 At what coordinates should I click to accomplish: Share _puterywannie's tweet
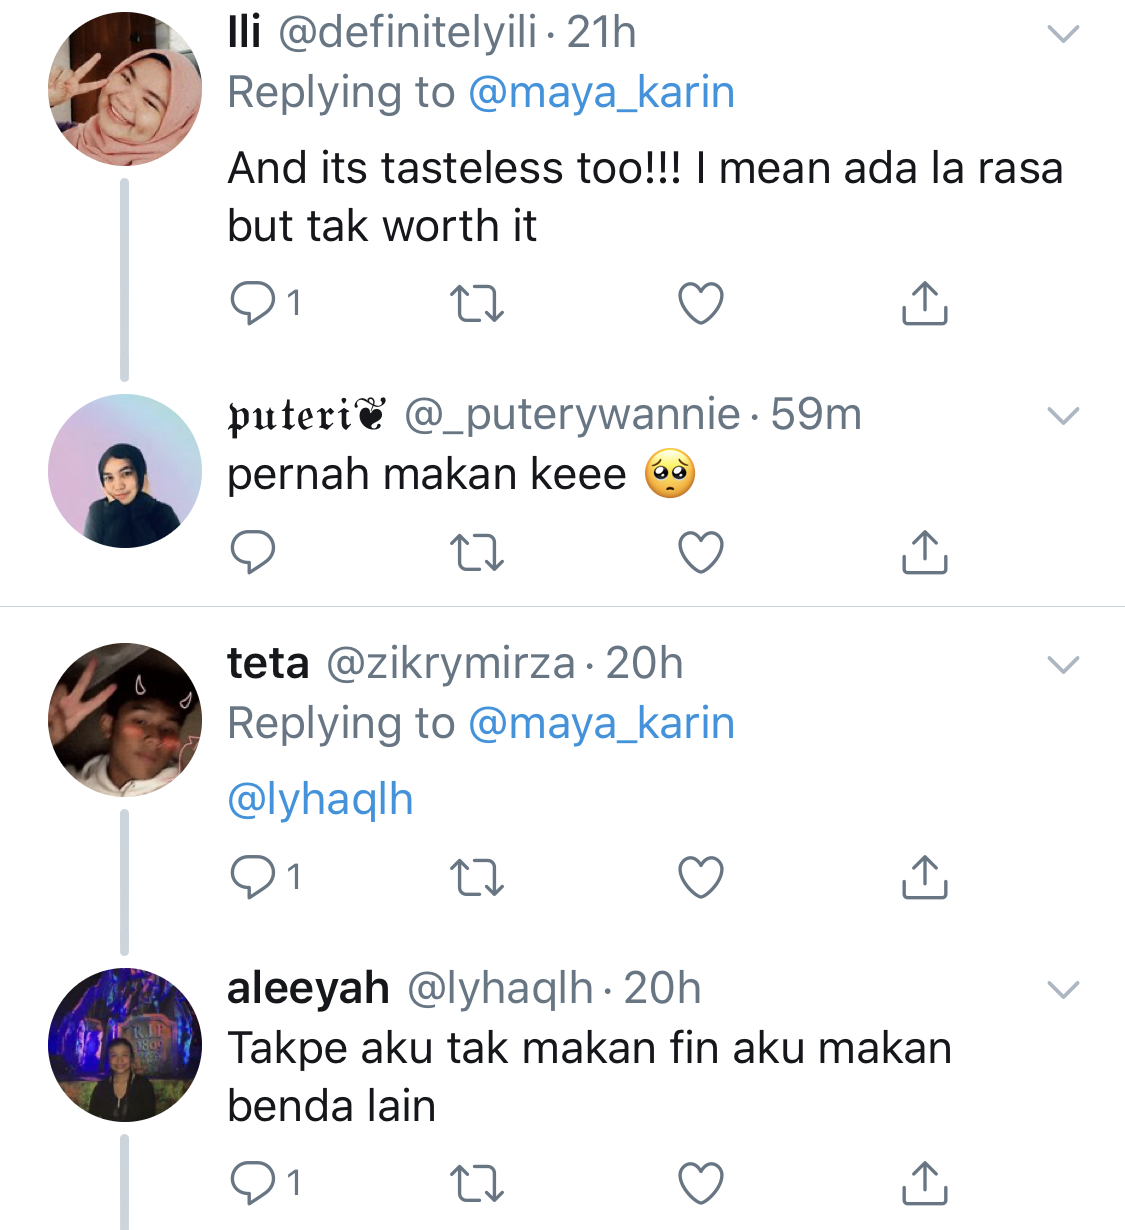(x=924, y=551)
